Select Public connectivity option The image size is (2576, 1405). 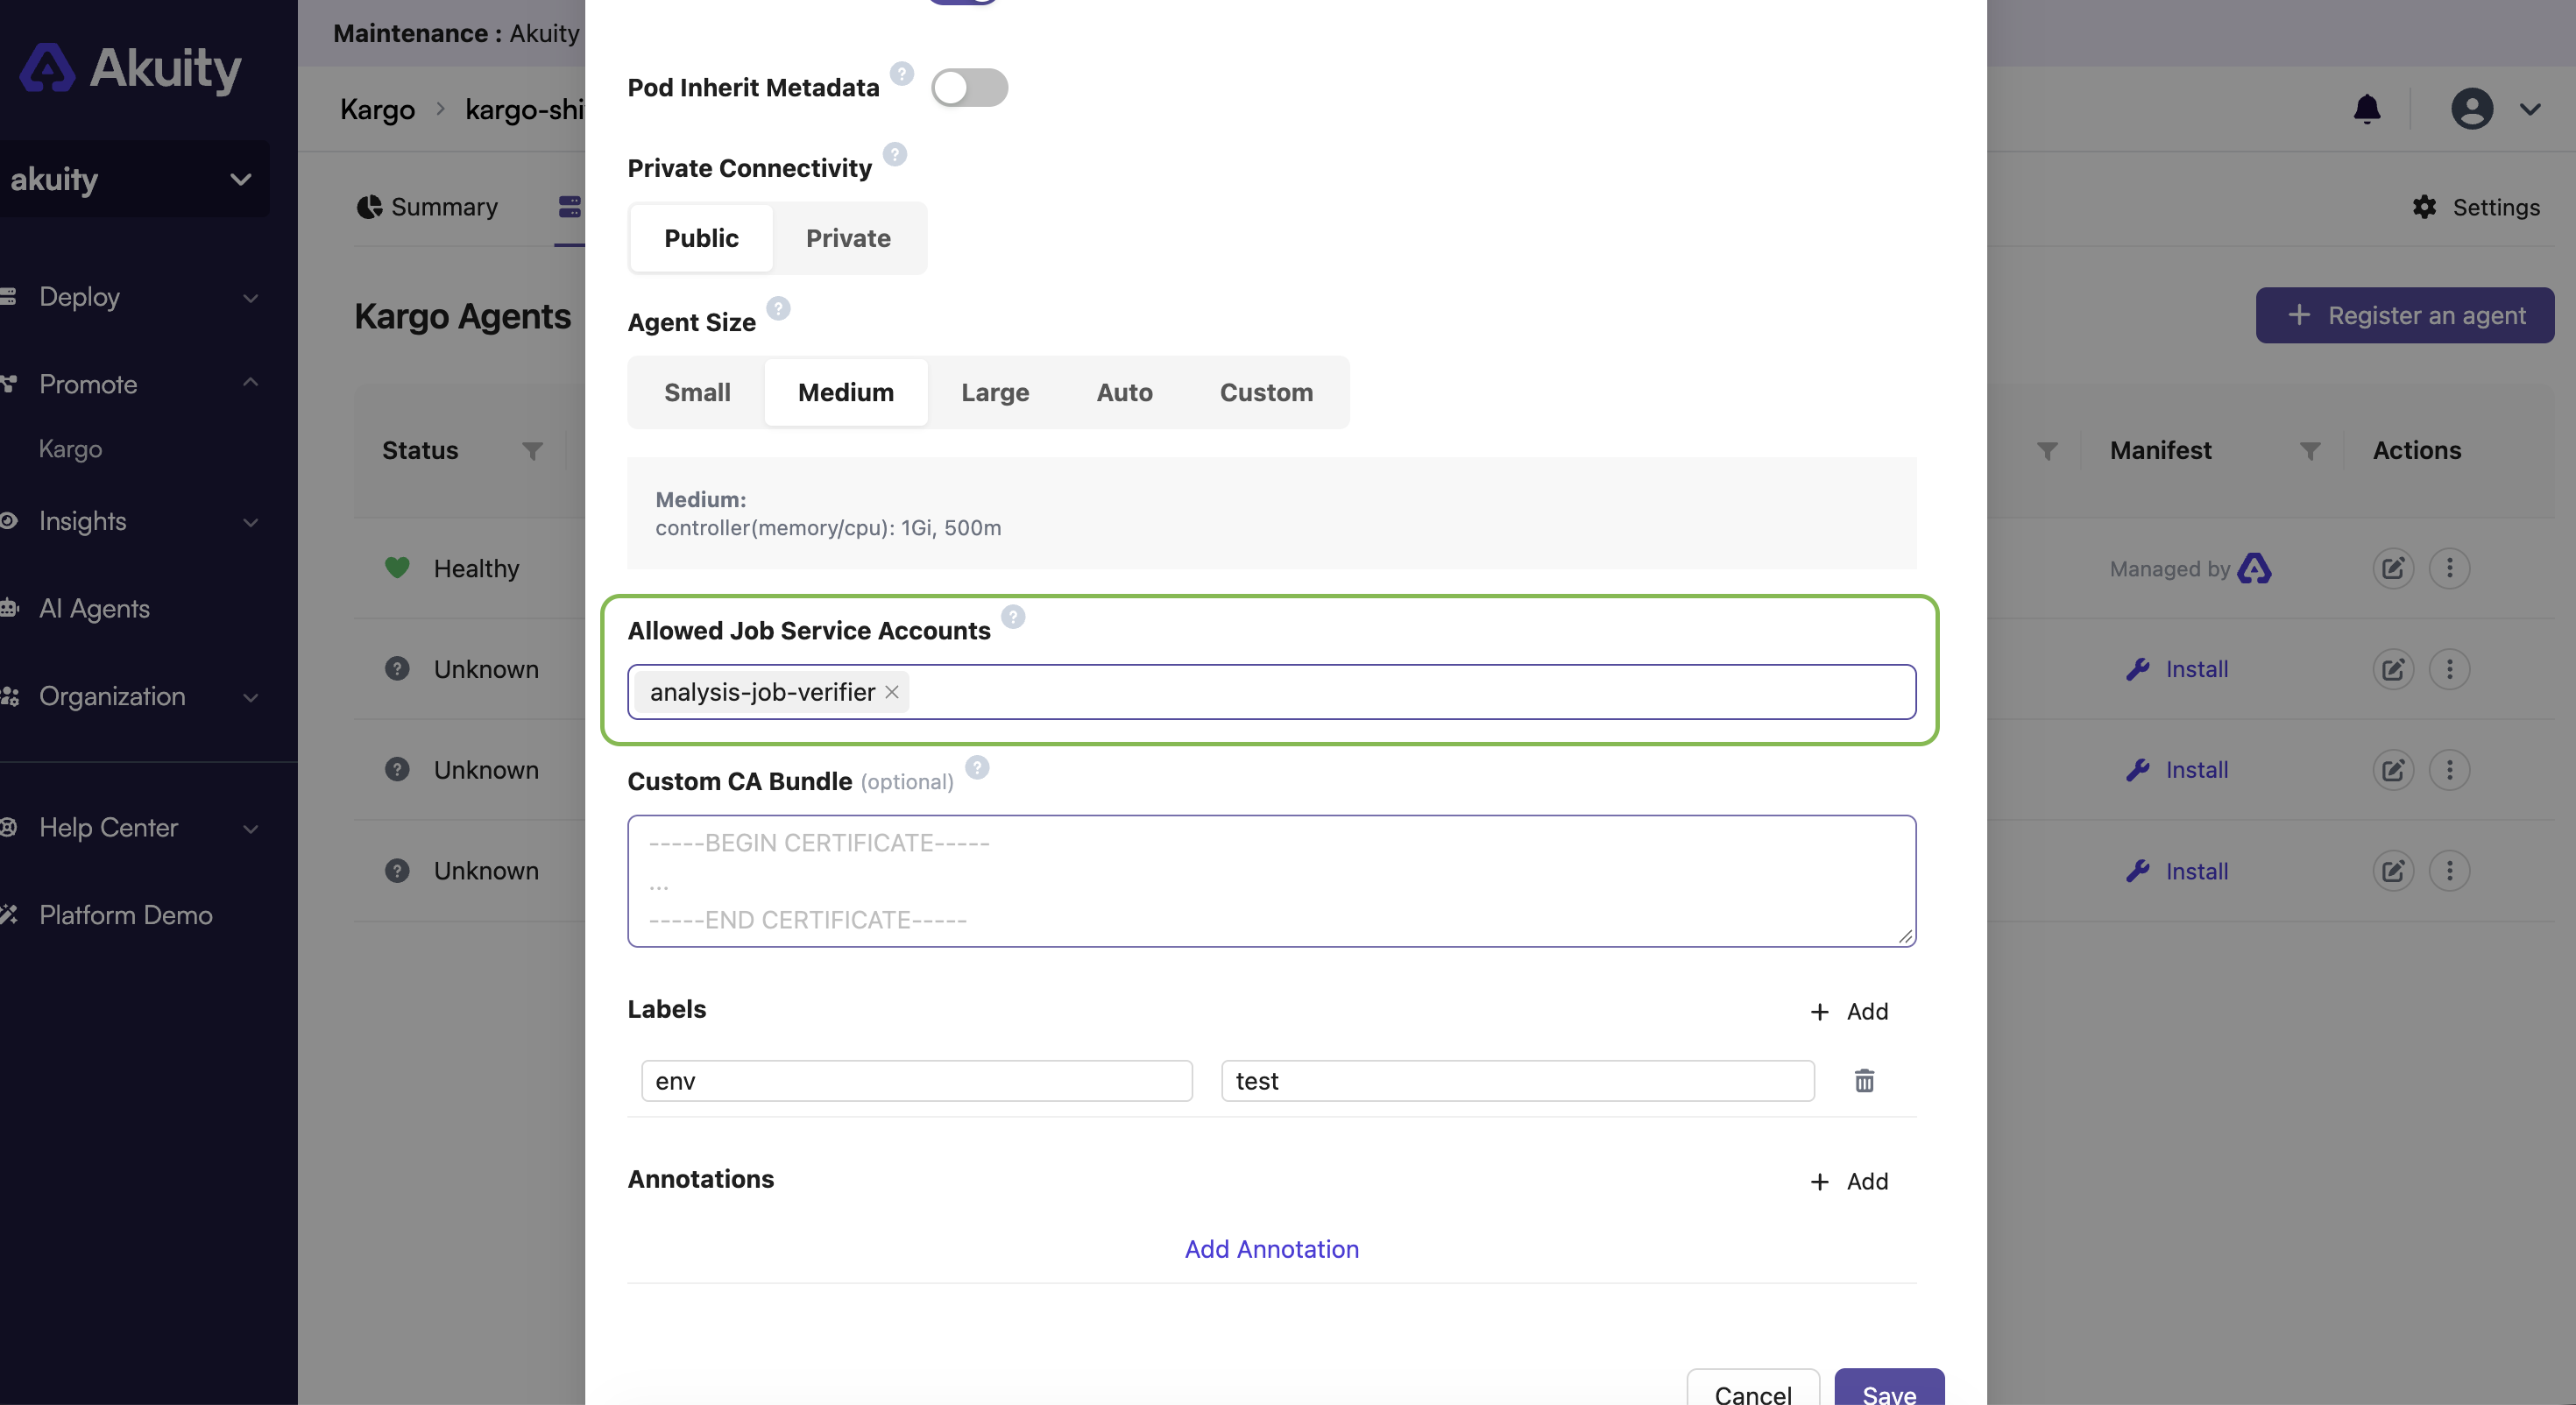click(x=701, y=238)
